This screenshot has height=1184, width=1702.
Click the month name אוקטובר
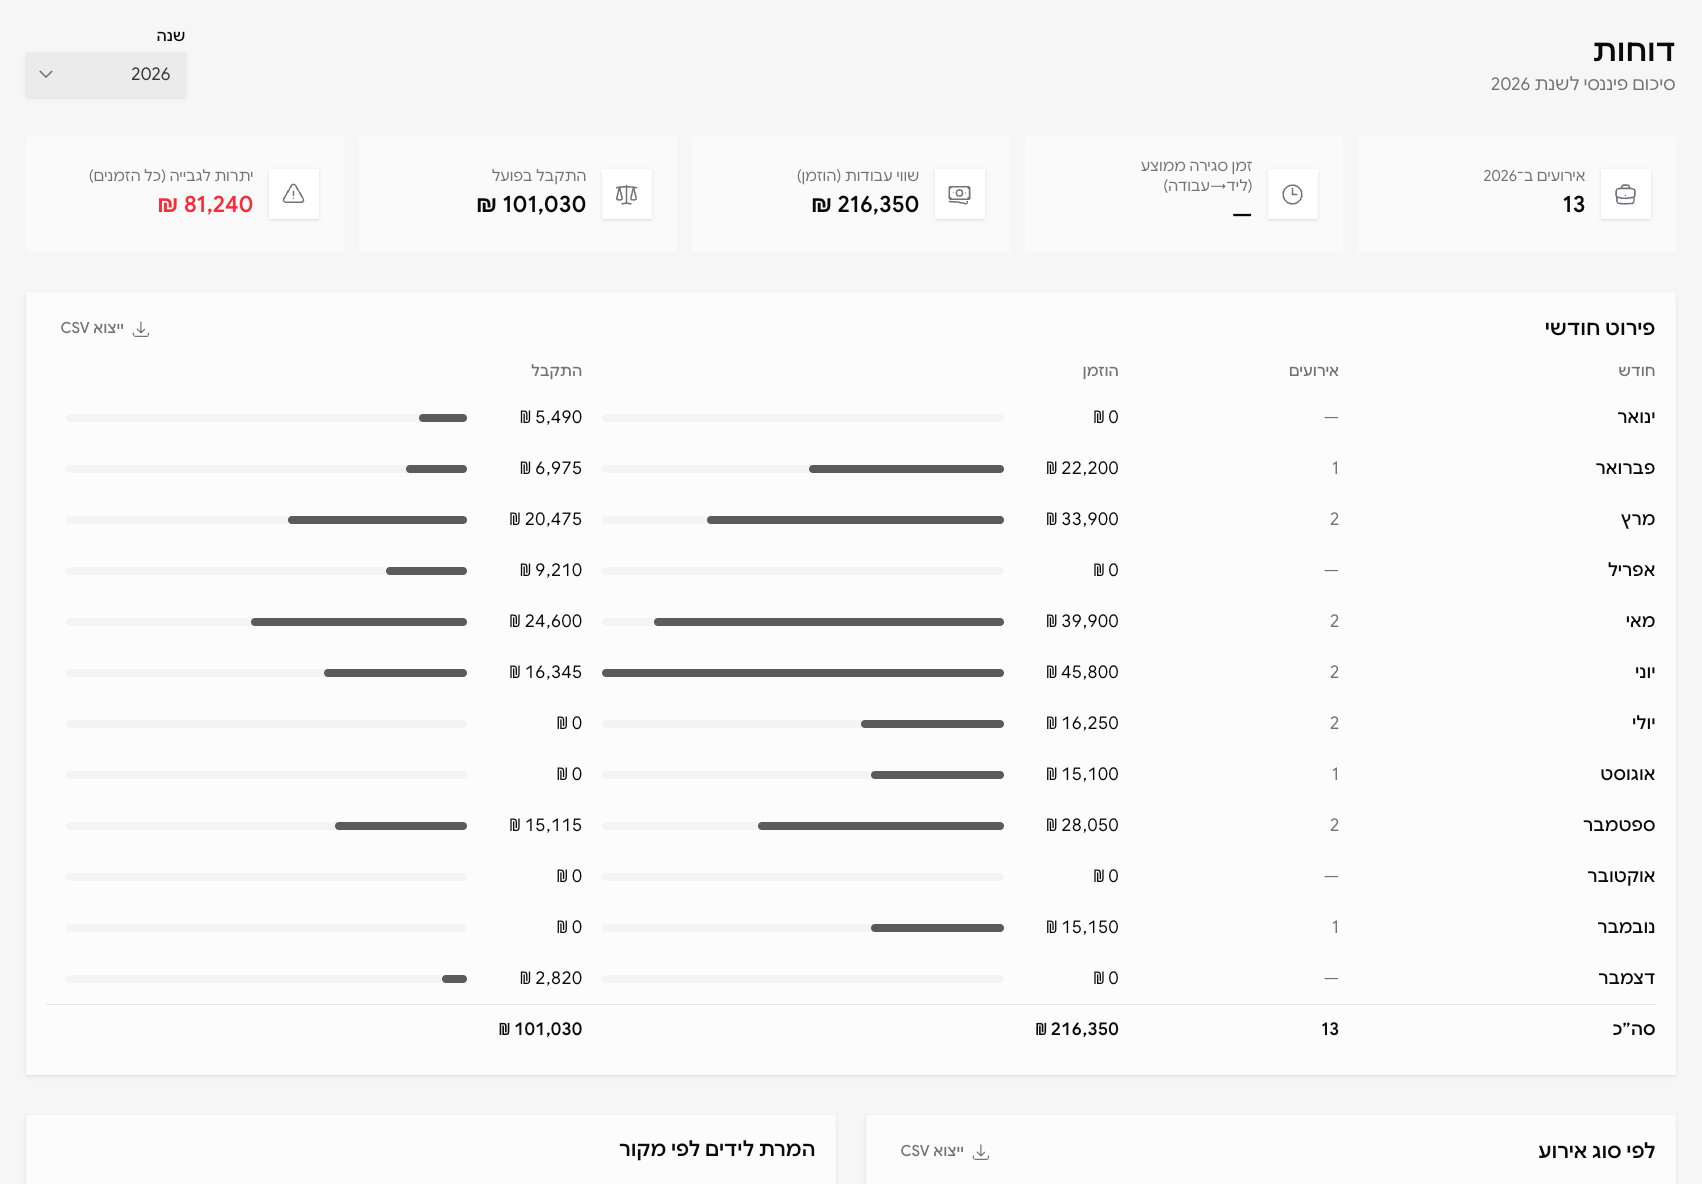1621,876
